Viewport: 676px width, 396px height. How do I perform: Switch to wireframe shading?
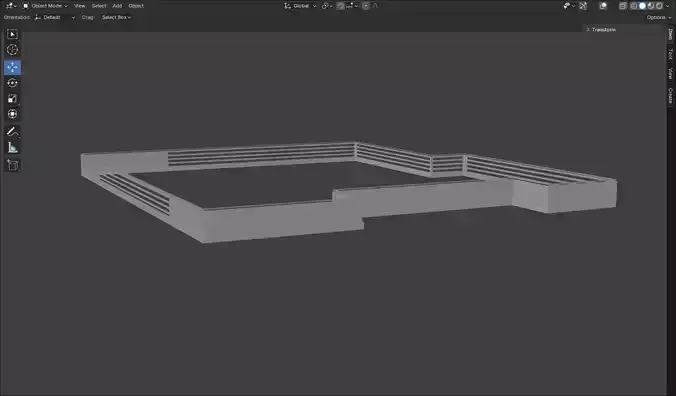click(x=634, y=6)
